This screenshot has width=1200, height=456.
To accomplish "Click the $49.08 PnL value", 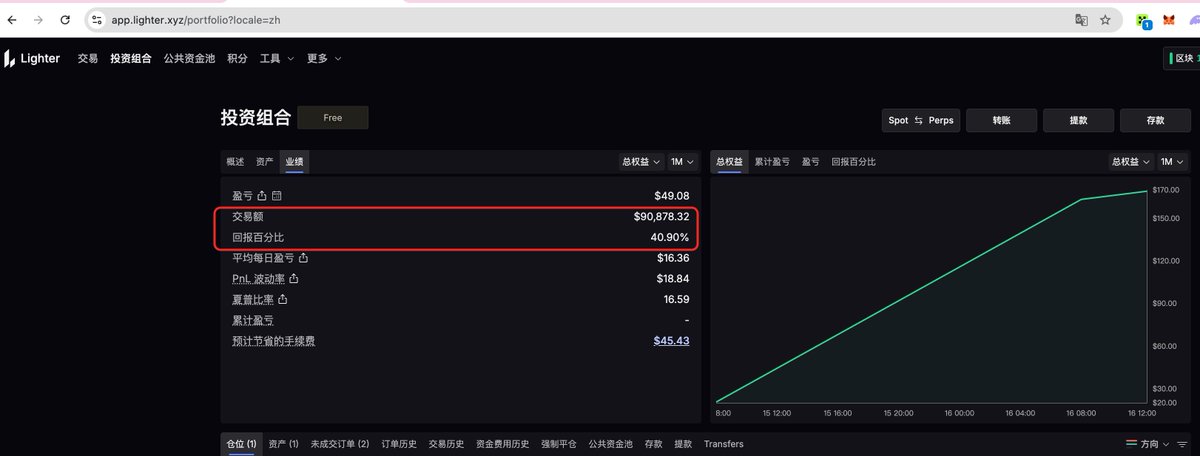I will click(672, 196).
